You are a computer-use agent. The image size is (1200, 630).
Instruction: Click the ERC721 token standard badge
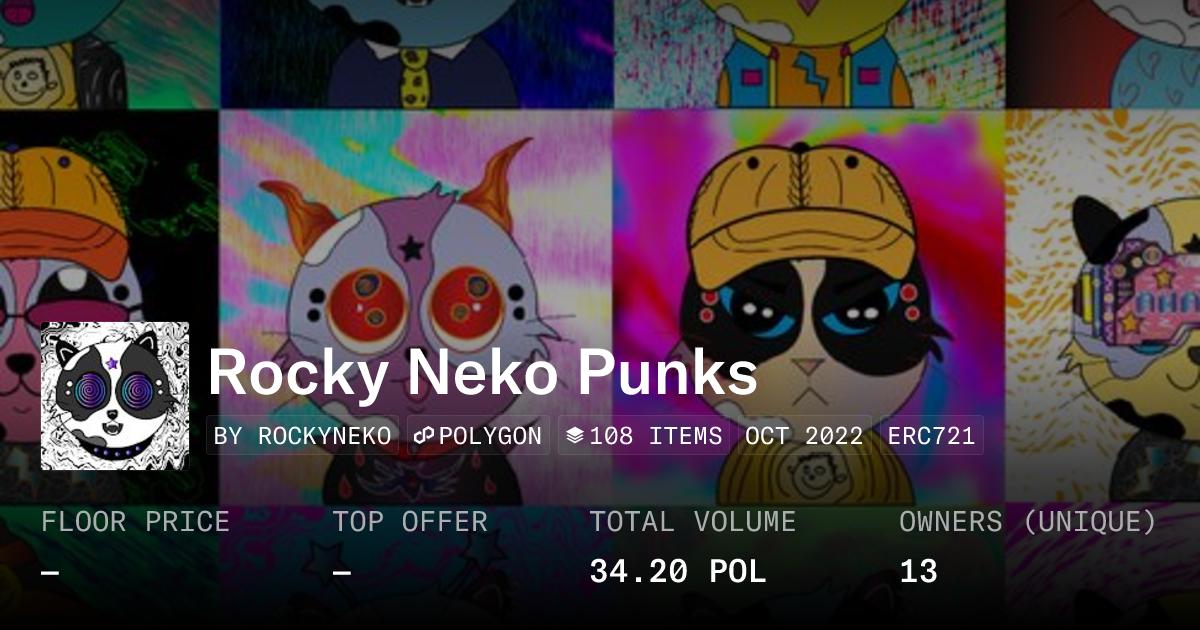click(x=931, y=436)
